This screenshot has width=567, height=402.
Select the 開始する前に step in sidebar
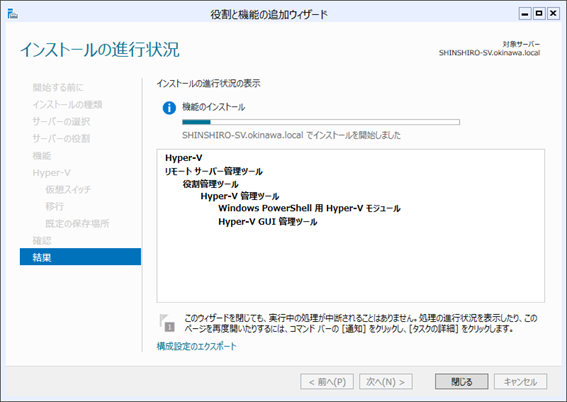pyautogui.click(x=58, y=87)
